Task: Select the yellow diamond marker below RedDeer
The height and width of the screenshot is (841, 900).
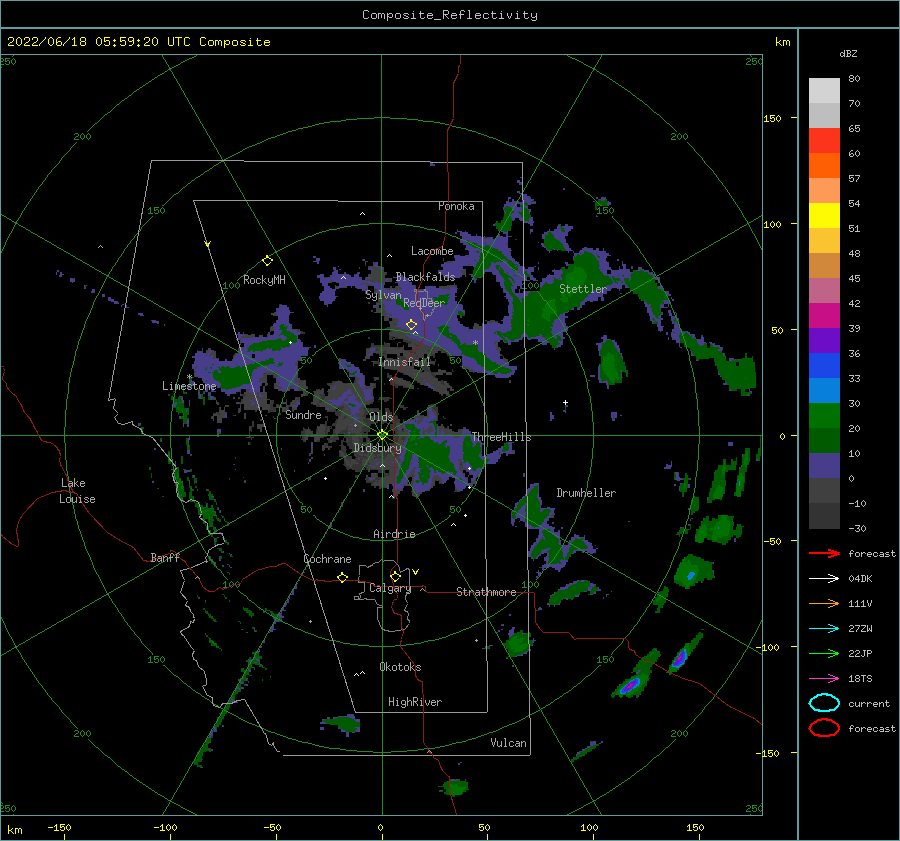Action: tap(411, 325)
